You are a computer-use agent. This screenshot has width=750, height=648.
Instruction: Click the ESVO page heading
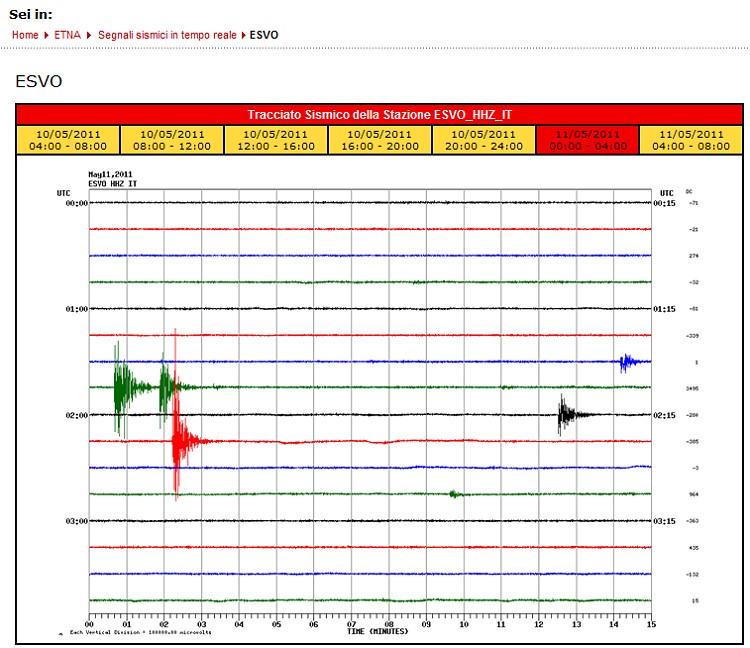point(39,81)
